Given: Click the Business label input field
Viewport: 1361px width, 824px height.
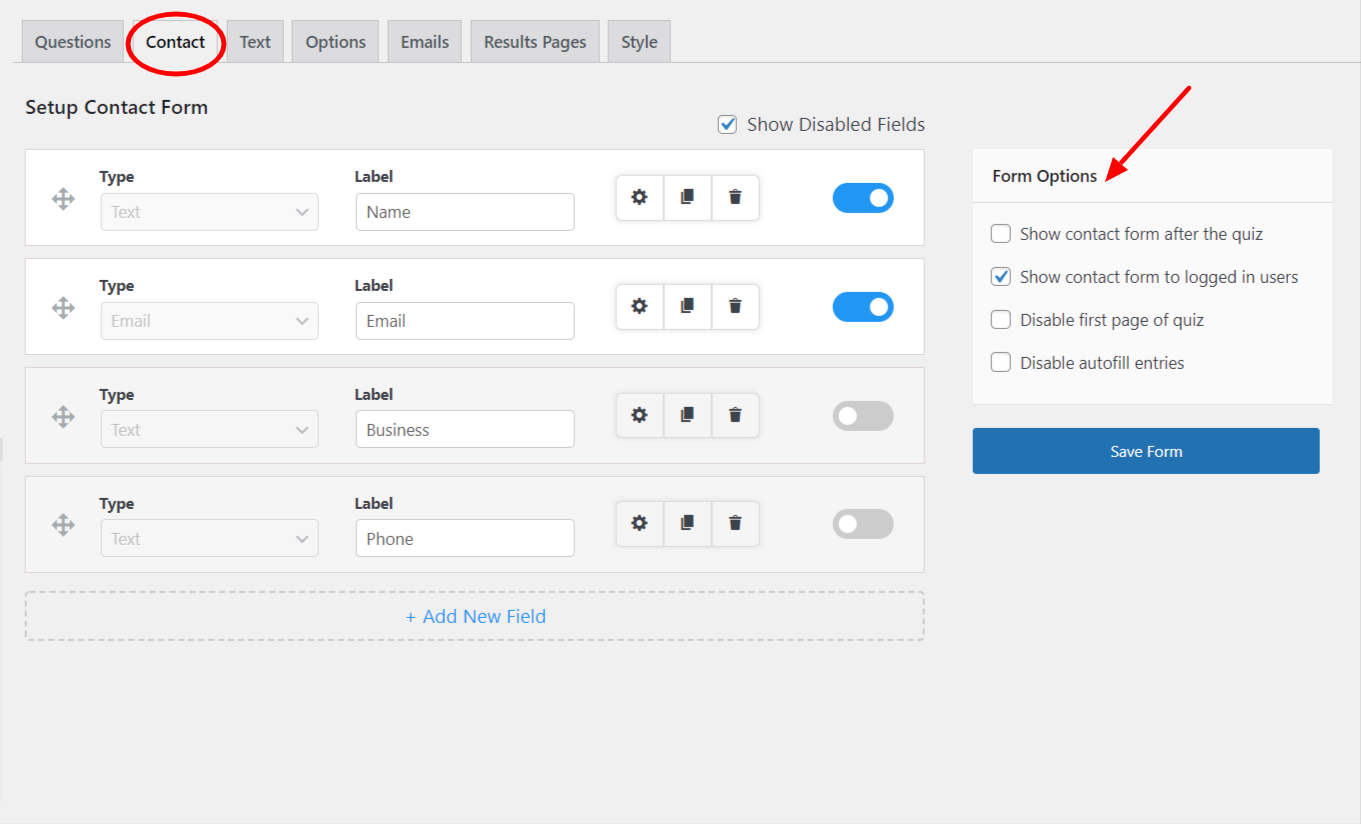Looking at the screenshot, I should tap(464, 430).
